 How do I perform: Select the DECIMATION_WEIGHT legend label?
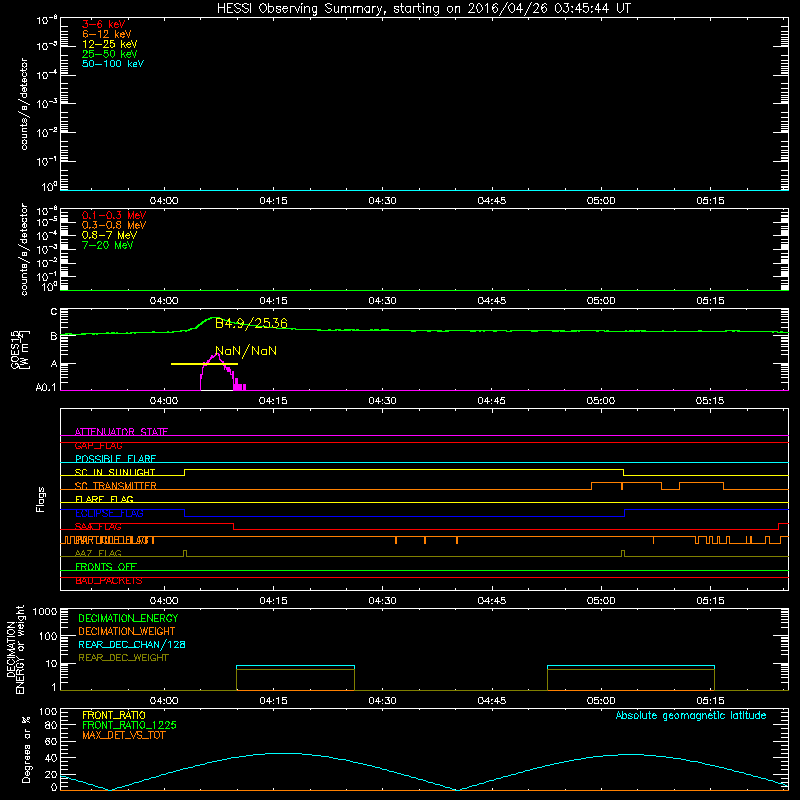(x=127, y=631)
